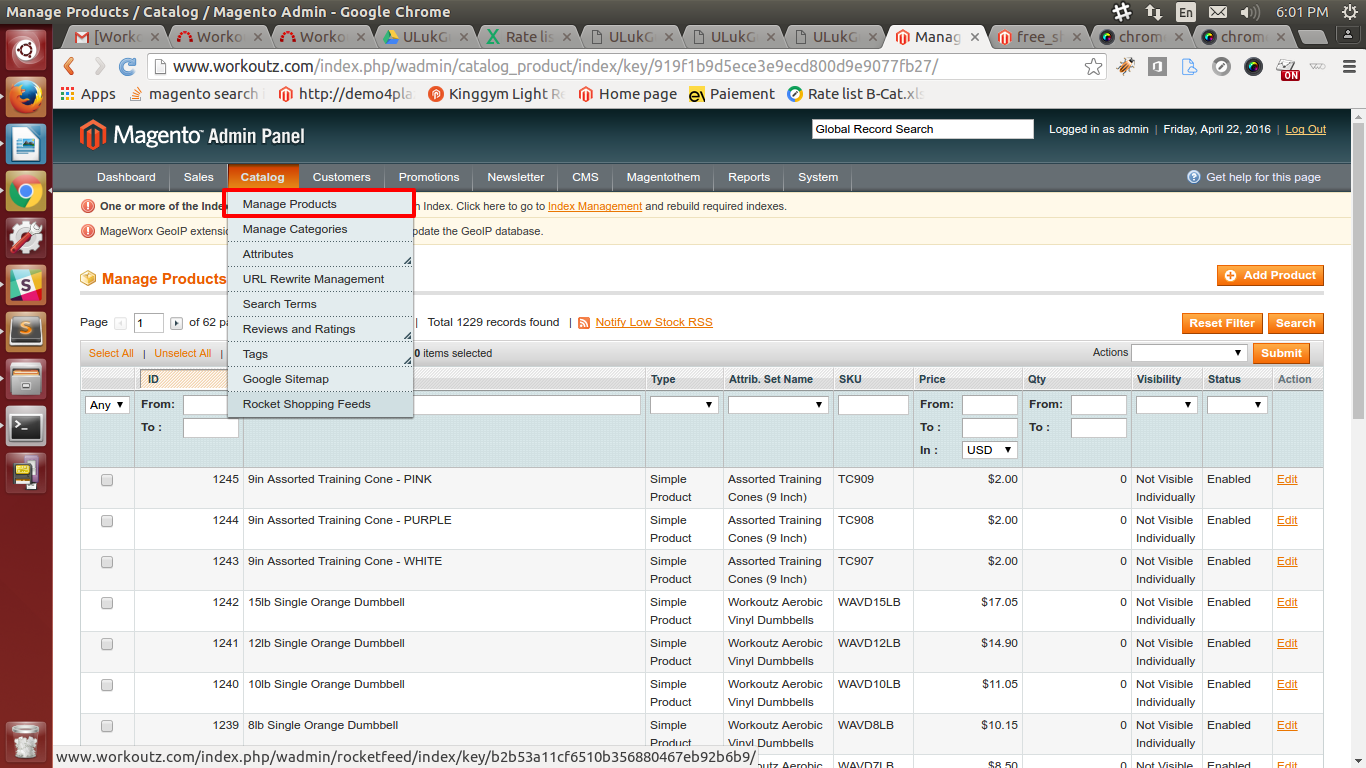Click the Magento Admin Panel logo
The width and height of the screenshot is (1366, 768).
192,135
